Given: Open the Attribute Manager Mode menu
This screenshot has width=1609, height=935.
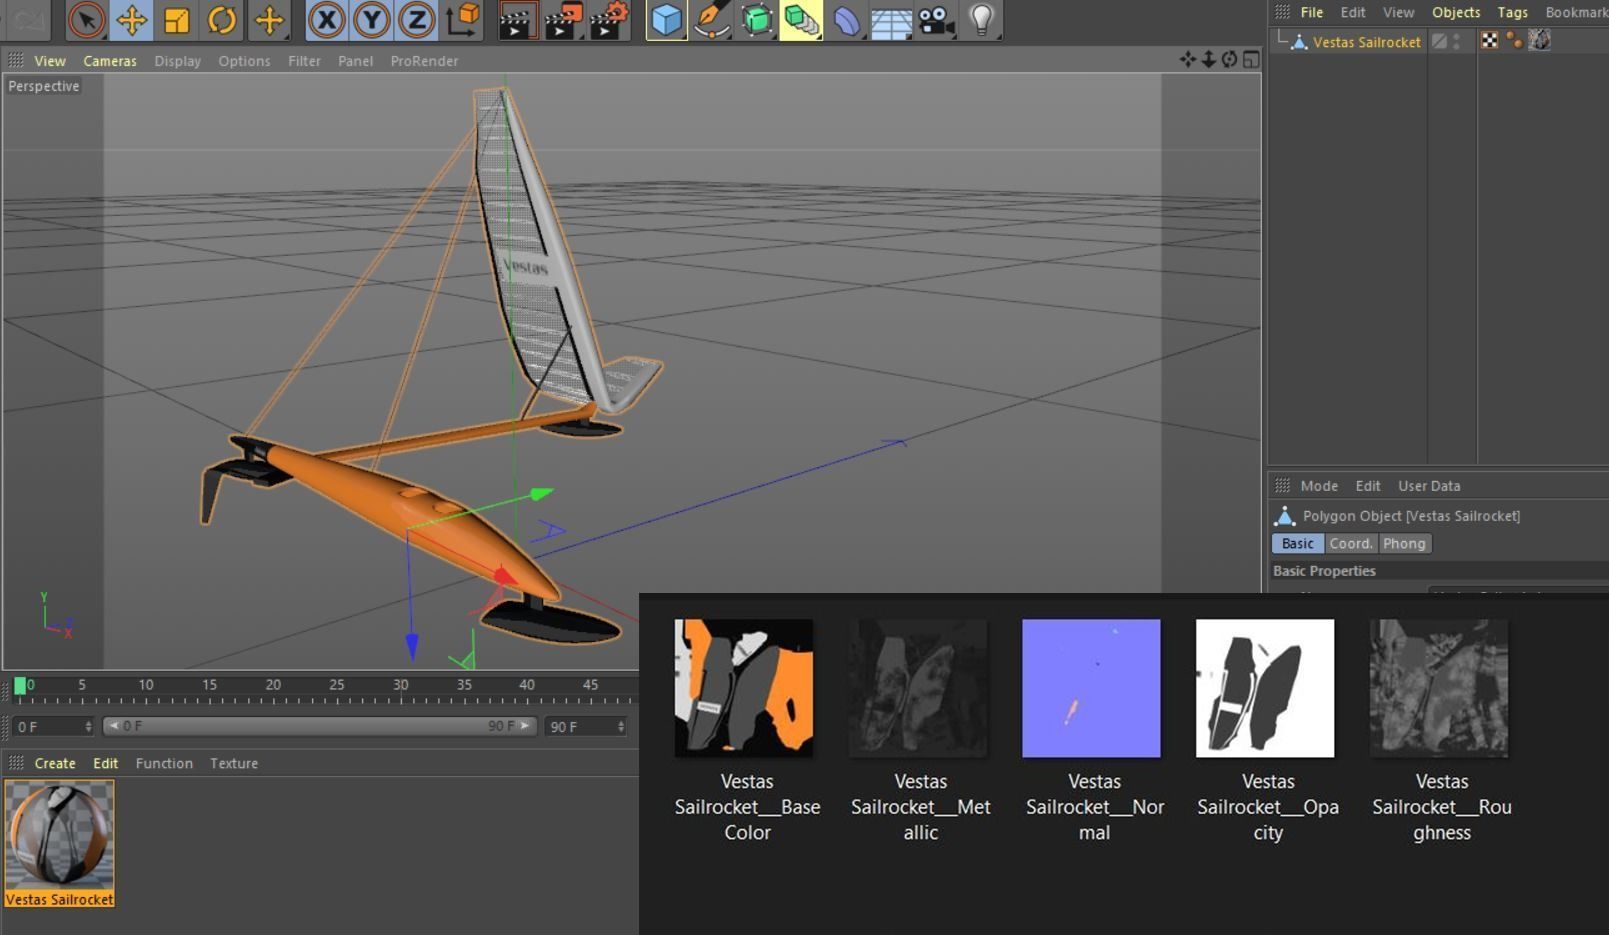Looking at the screenshot, I should 1319,486.
